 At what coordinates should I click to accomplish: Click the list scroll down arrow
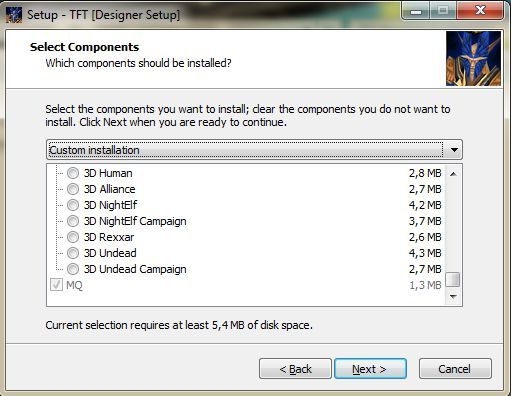click(x=453, y=296)
